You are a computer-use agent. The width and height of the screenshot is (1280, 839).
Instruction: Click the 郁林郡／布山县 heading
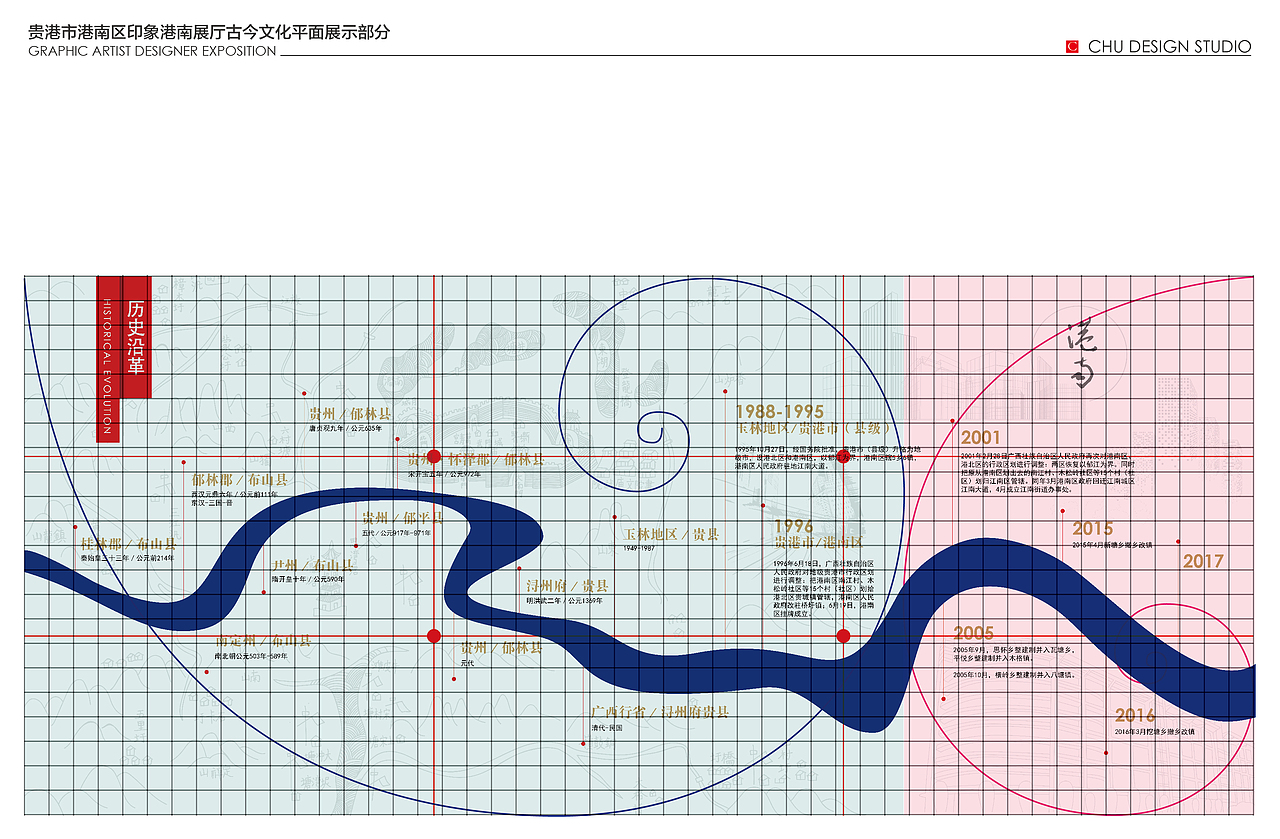tap(240, 480)
